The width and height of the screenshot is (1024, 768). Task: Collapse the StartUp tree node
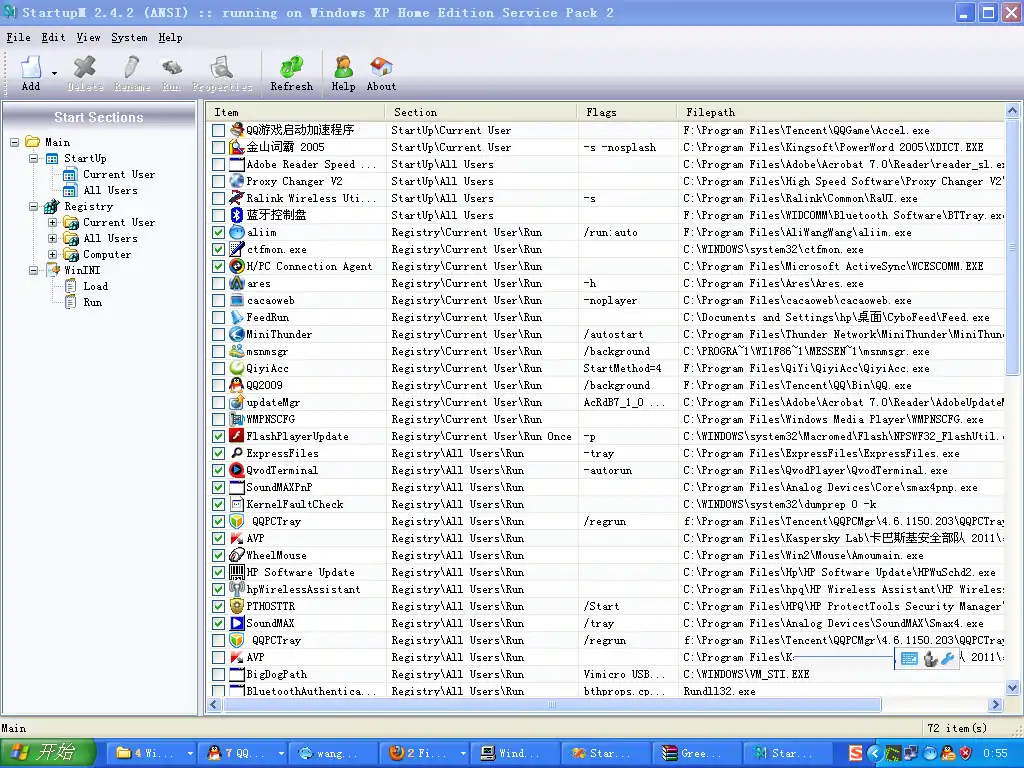click(33, 158)
